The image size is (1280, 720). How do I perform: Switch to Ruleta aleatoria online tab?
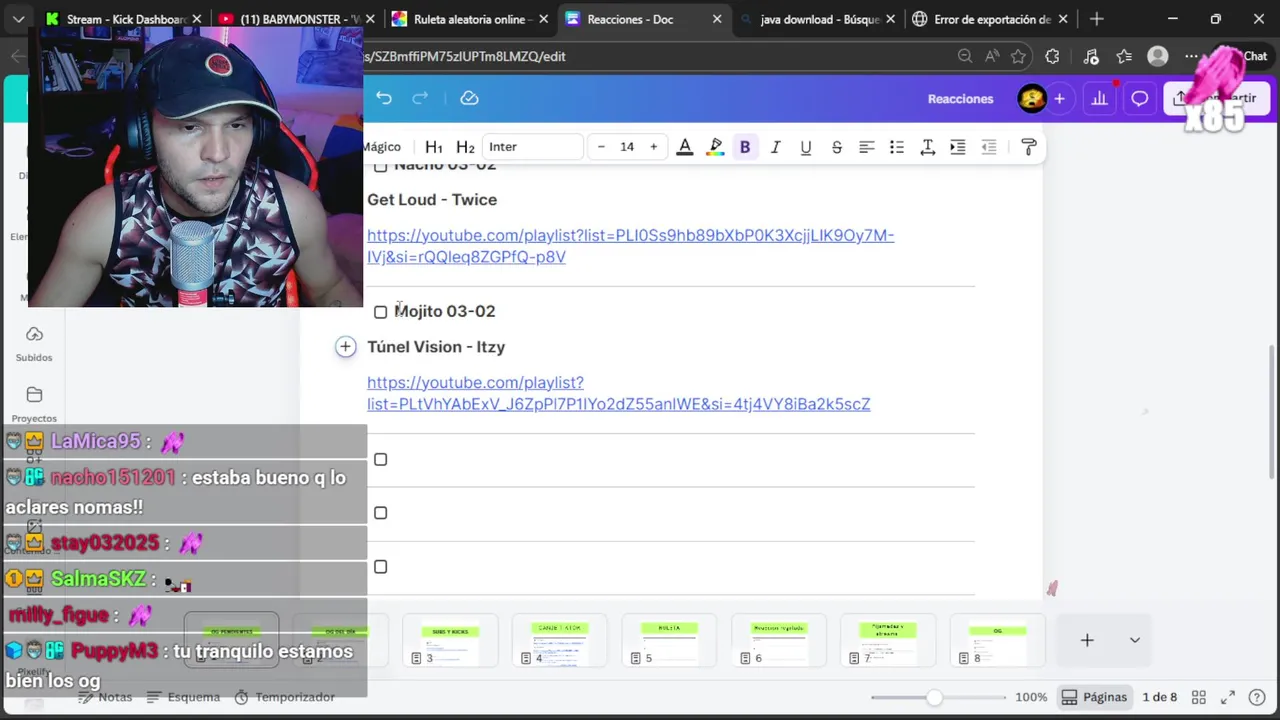pyautogui.click(x=469, y=19)
